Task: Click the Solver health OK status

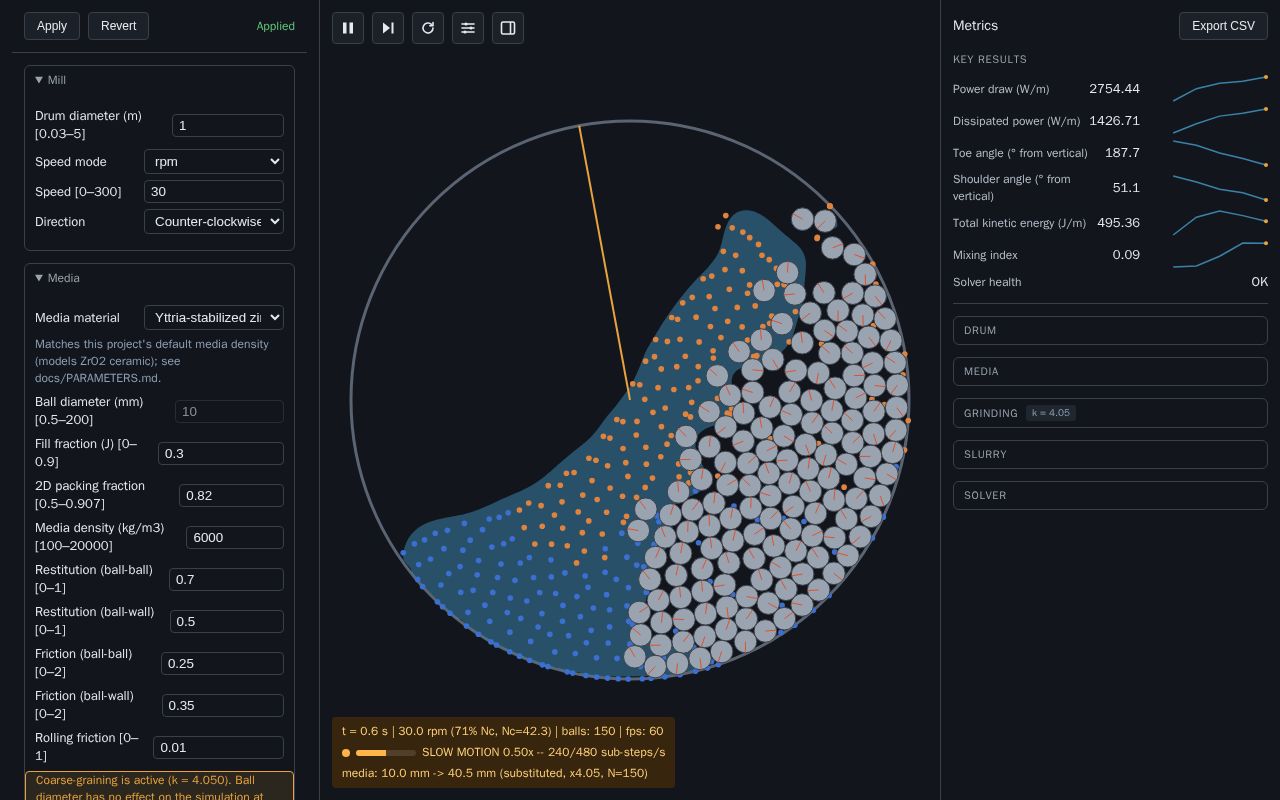Action: 1259,282
